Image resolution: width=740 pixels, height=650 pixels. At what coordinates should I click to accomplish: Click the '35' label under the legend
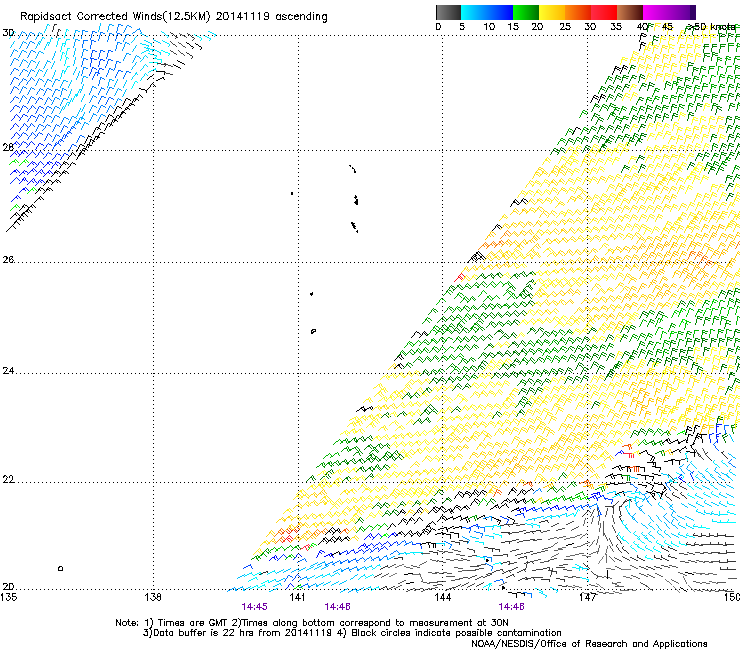tap(616, 27)
